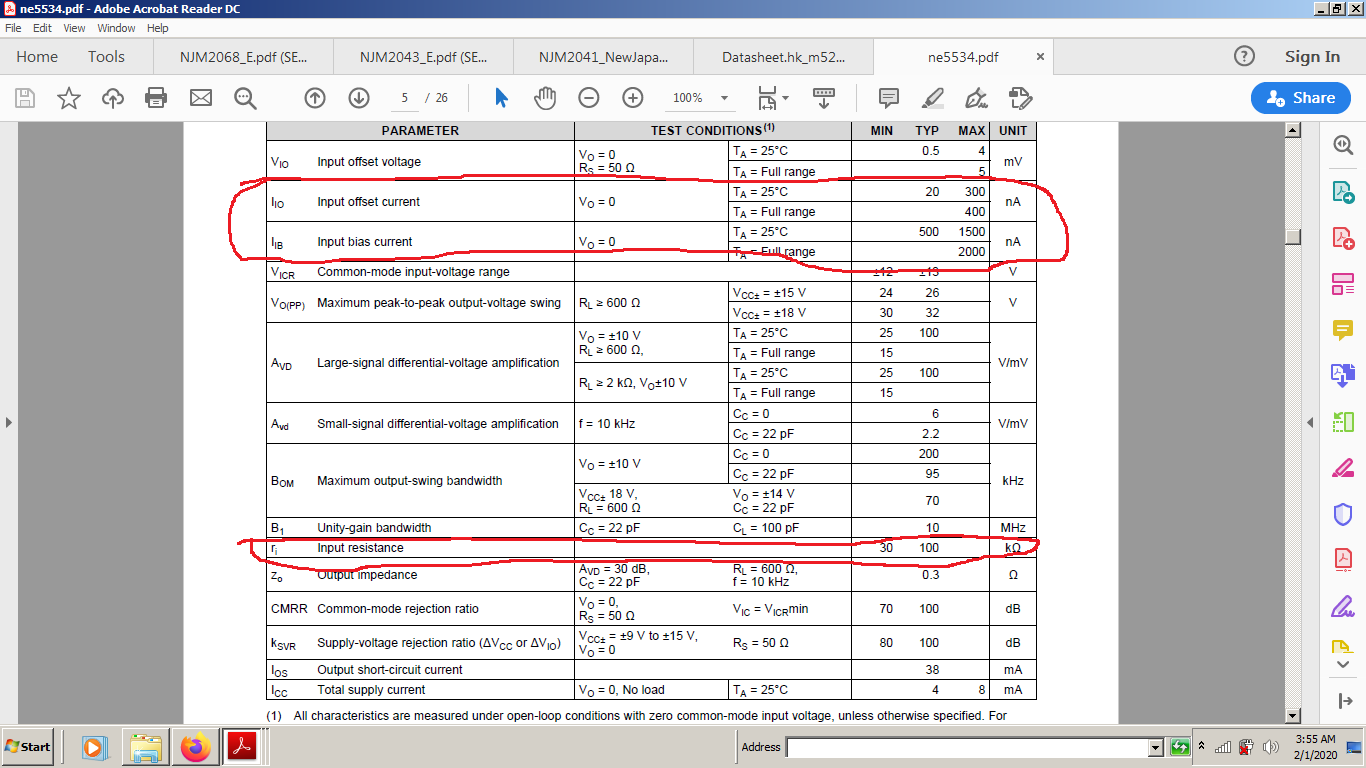Send file by email envelope icon
Viewport: 1366px width, 768px height.
click(201, 98)
